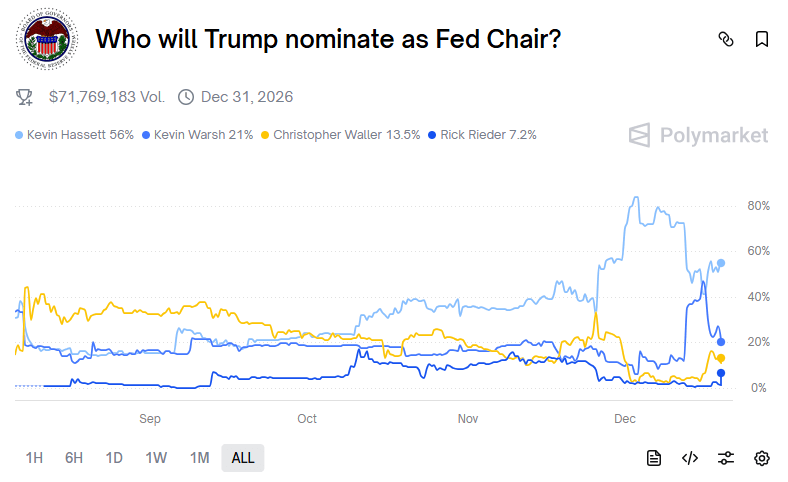Image resolution: width=788 pixels, height=482 pixels.
Task: Open the embed code icon
Action: (689, 458)
